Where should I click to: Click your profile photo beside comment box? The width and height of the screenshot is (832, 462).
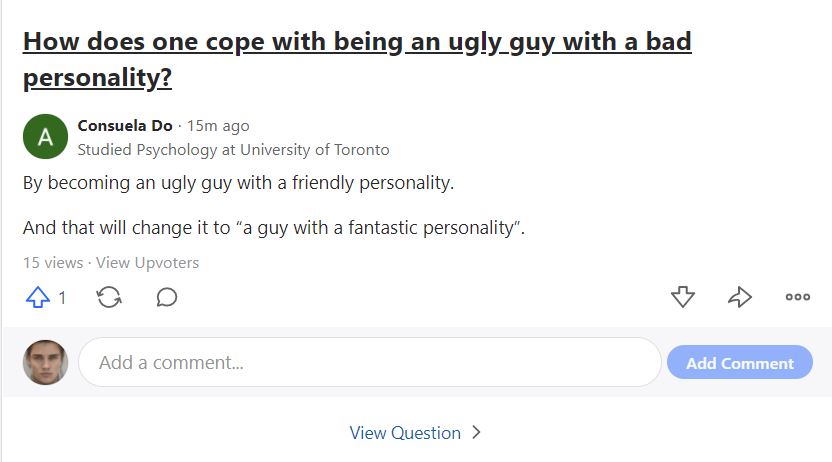pos(45,362)
